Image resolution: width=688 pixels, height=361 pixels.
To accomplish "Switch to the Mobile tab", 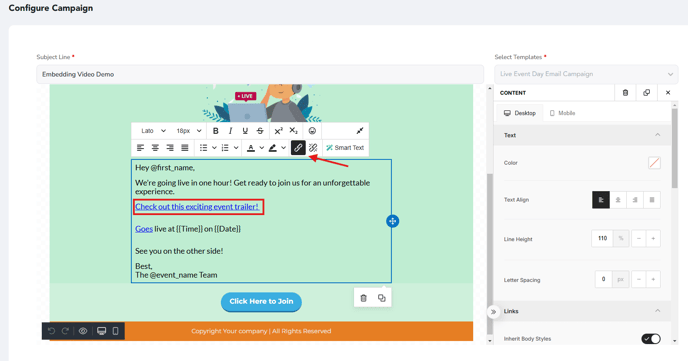I will (563, 113).
